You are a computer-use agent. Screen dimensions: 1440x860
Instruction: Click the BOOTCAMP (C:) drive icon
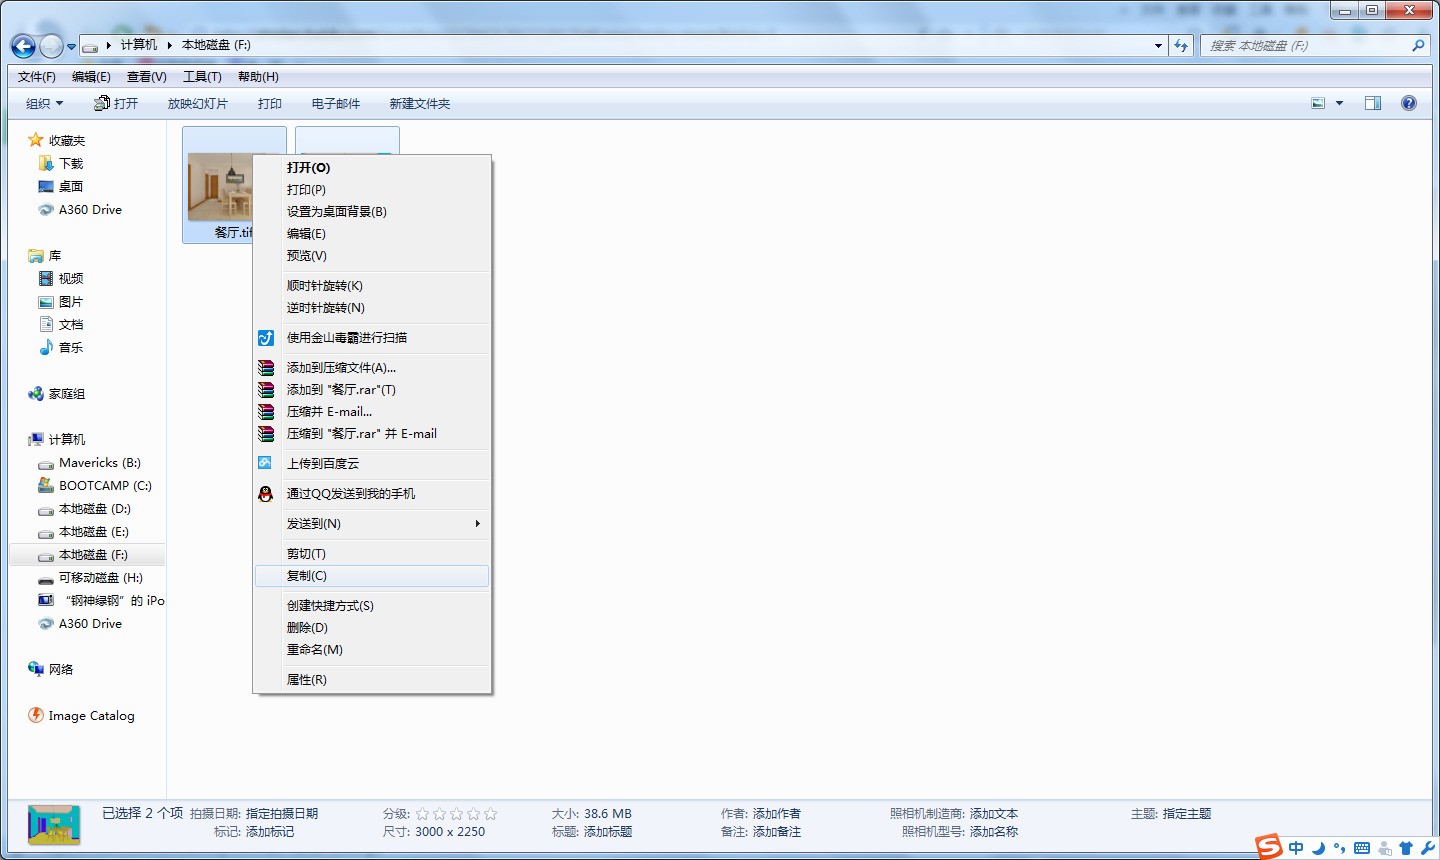click(x=46, y=485)
